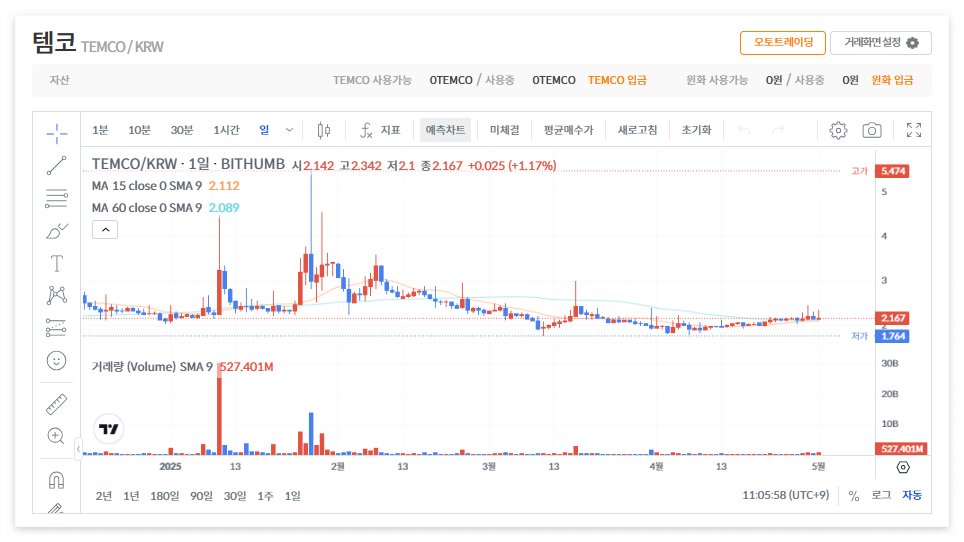
Task: Set chart range to 1주
Action: click(265, 496)
